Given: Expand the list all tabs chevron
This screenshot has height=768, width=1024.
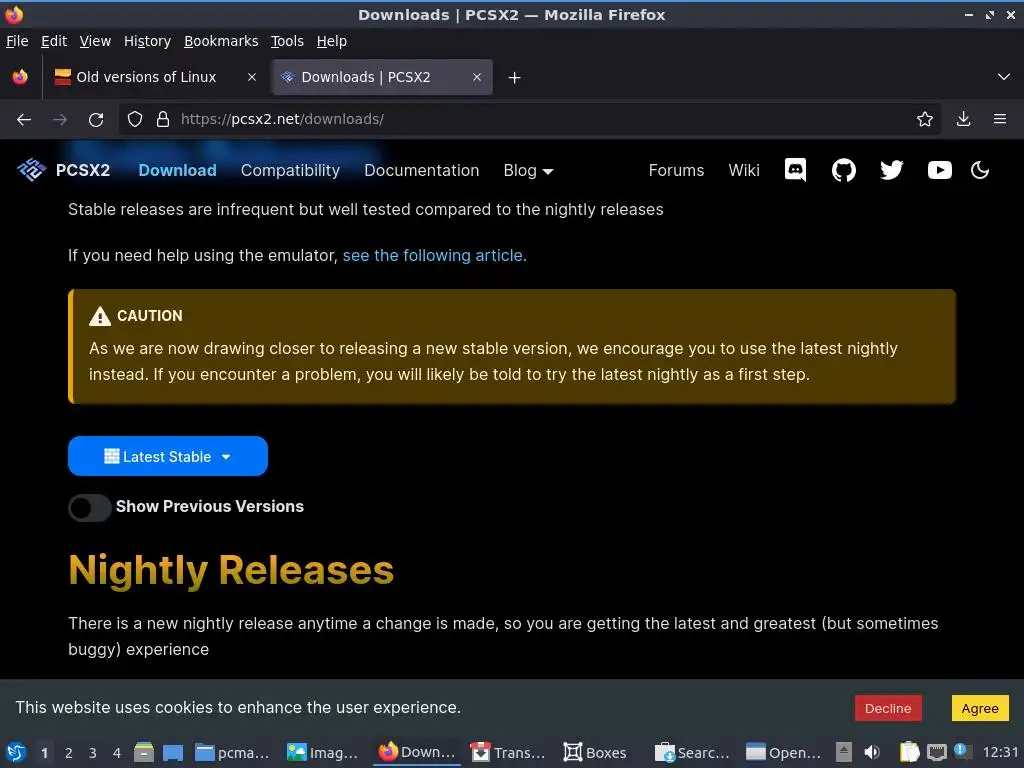Looking at the screenshot, I should tap(1004, 77).
